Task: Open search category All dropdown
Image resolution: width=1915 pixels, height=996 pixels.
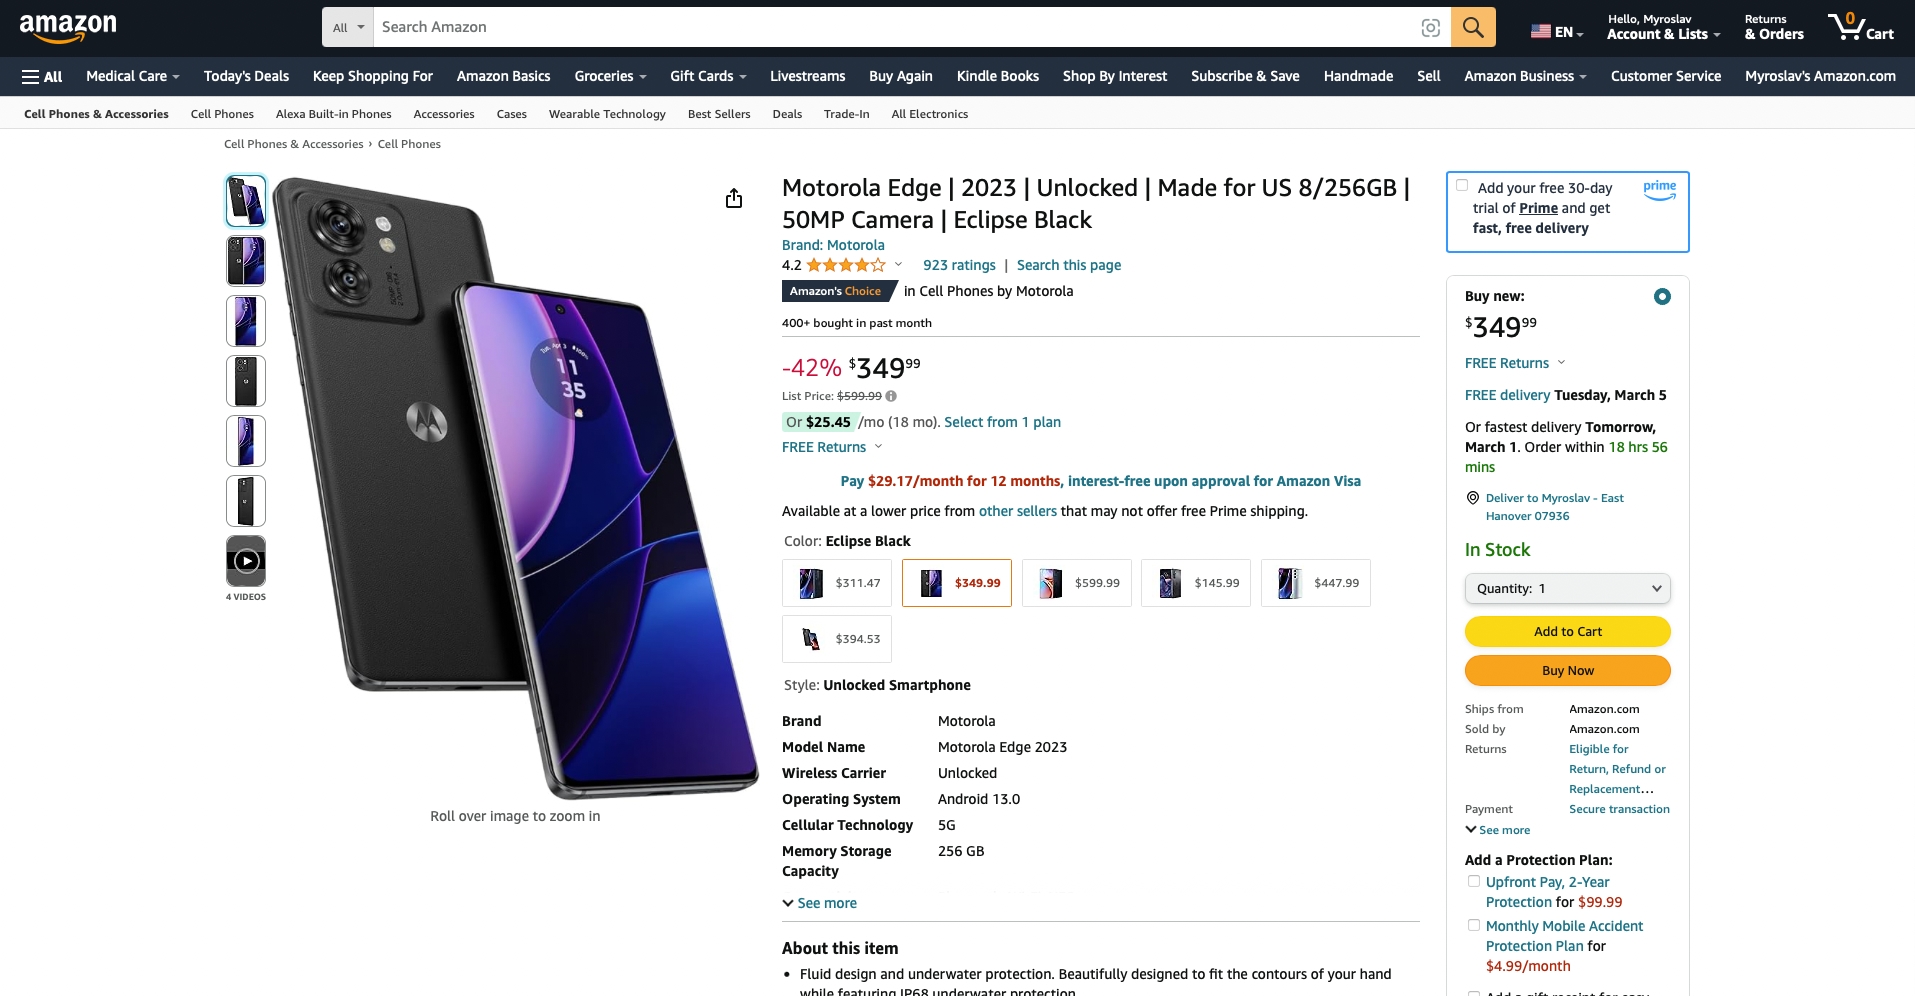Action: tap(348, 27)
